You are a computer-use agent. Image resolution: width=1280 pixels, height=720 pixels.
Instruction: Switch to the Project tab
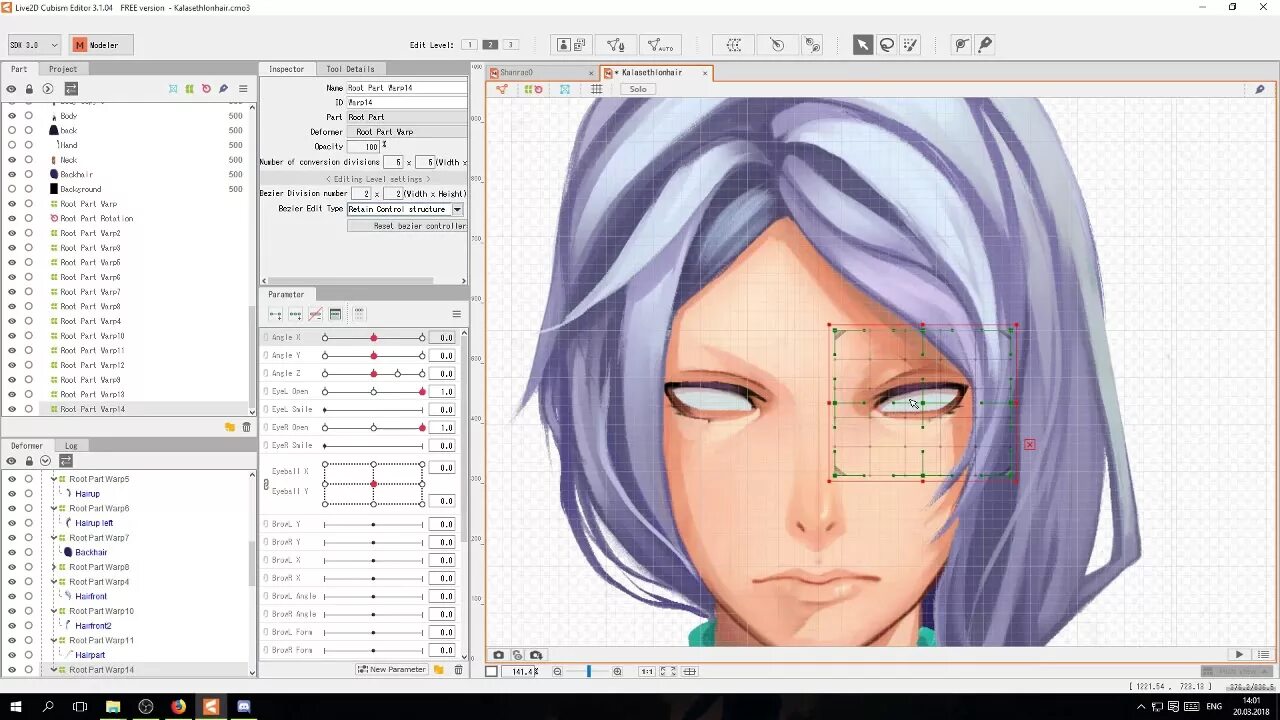pos(63,69)
